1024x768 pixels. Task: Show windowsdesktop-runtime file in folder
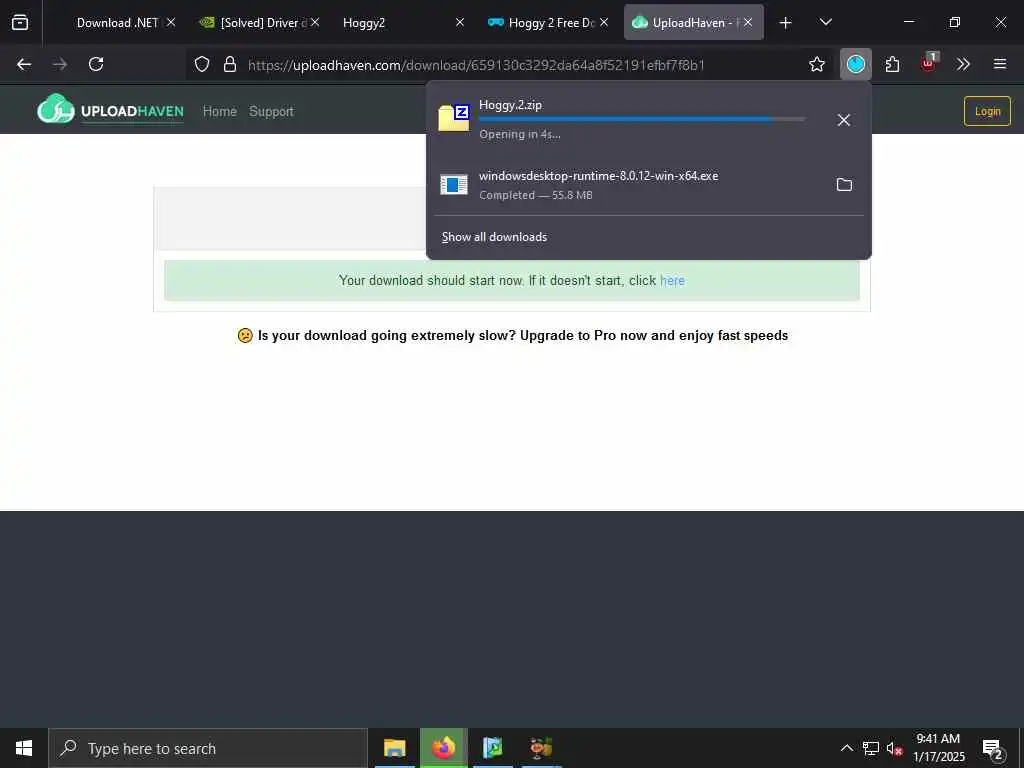[x=844, y=185]
